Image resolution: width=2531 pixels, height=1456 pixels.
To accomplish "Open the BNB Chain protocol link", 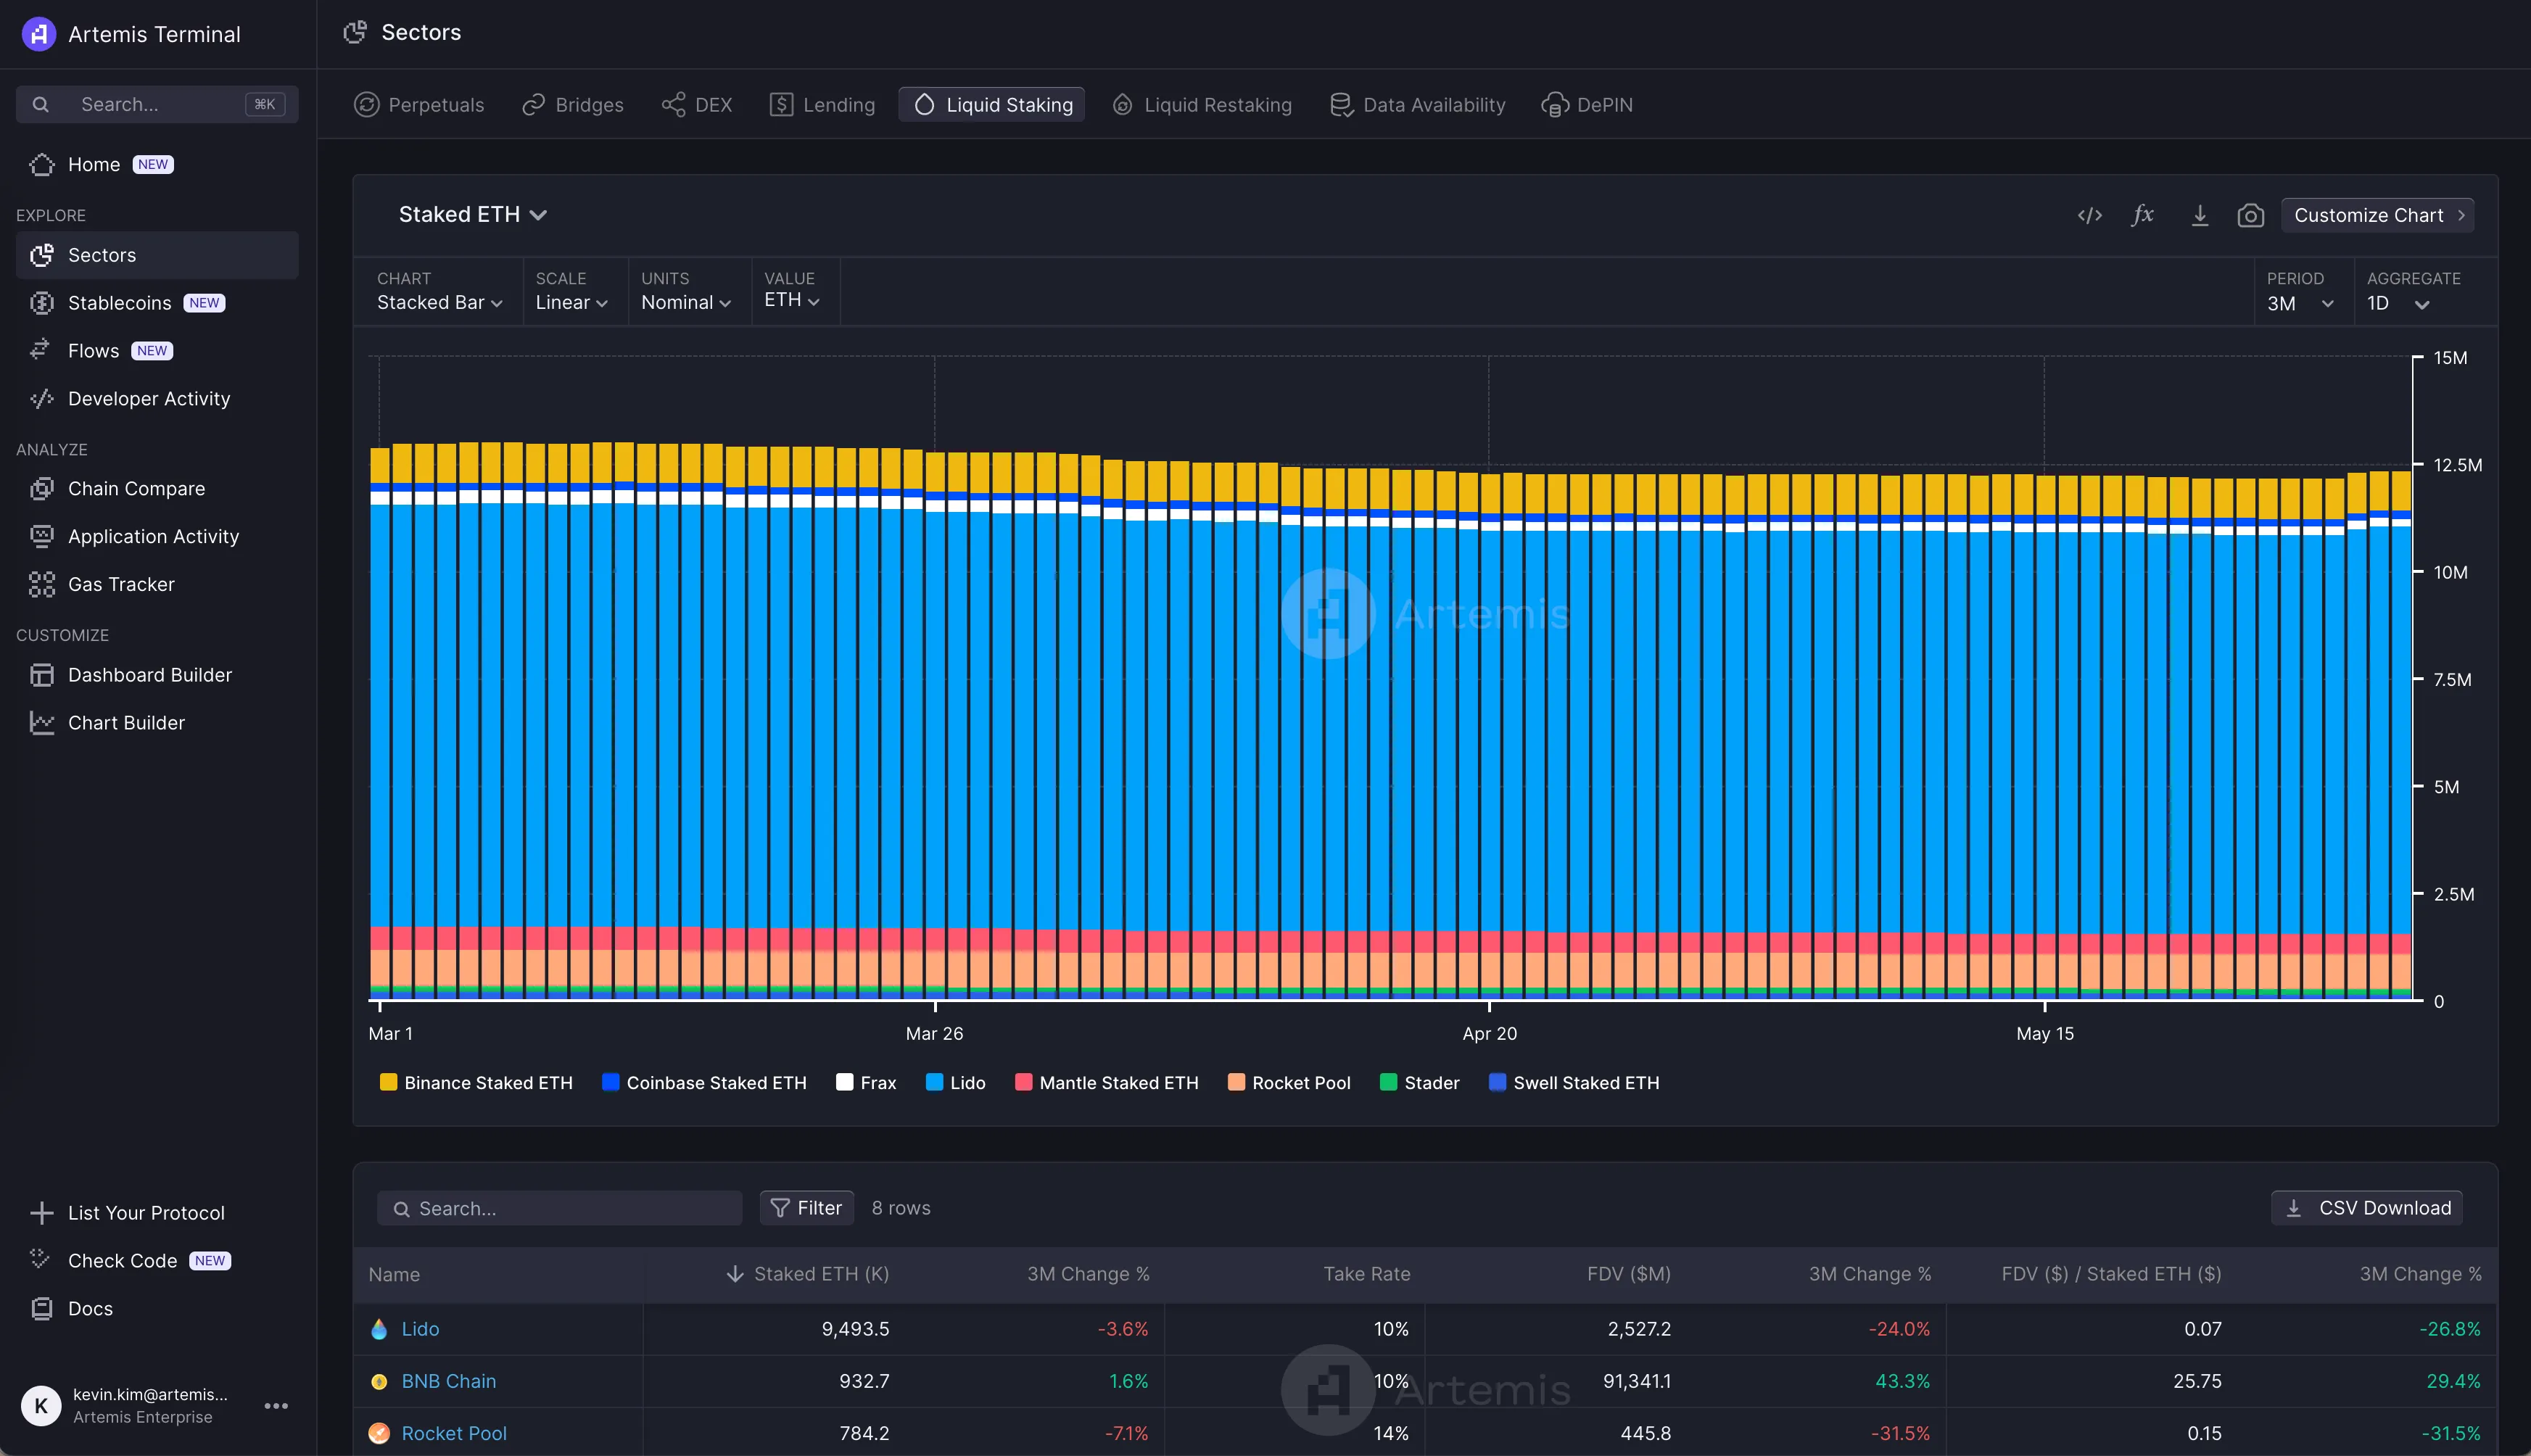I will click(x=449, y=1381).
